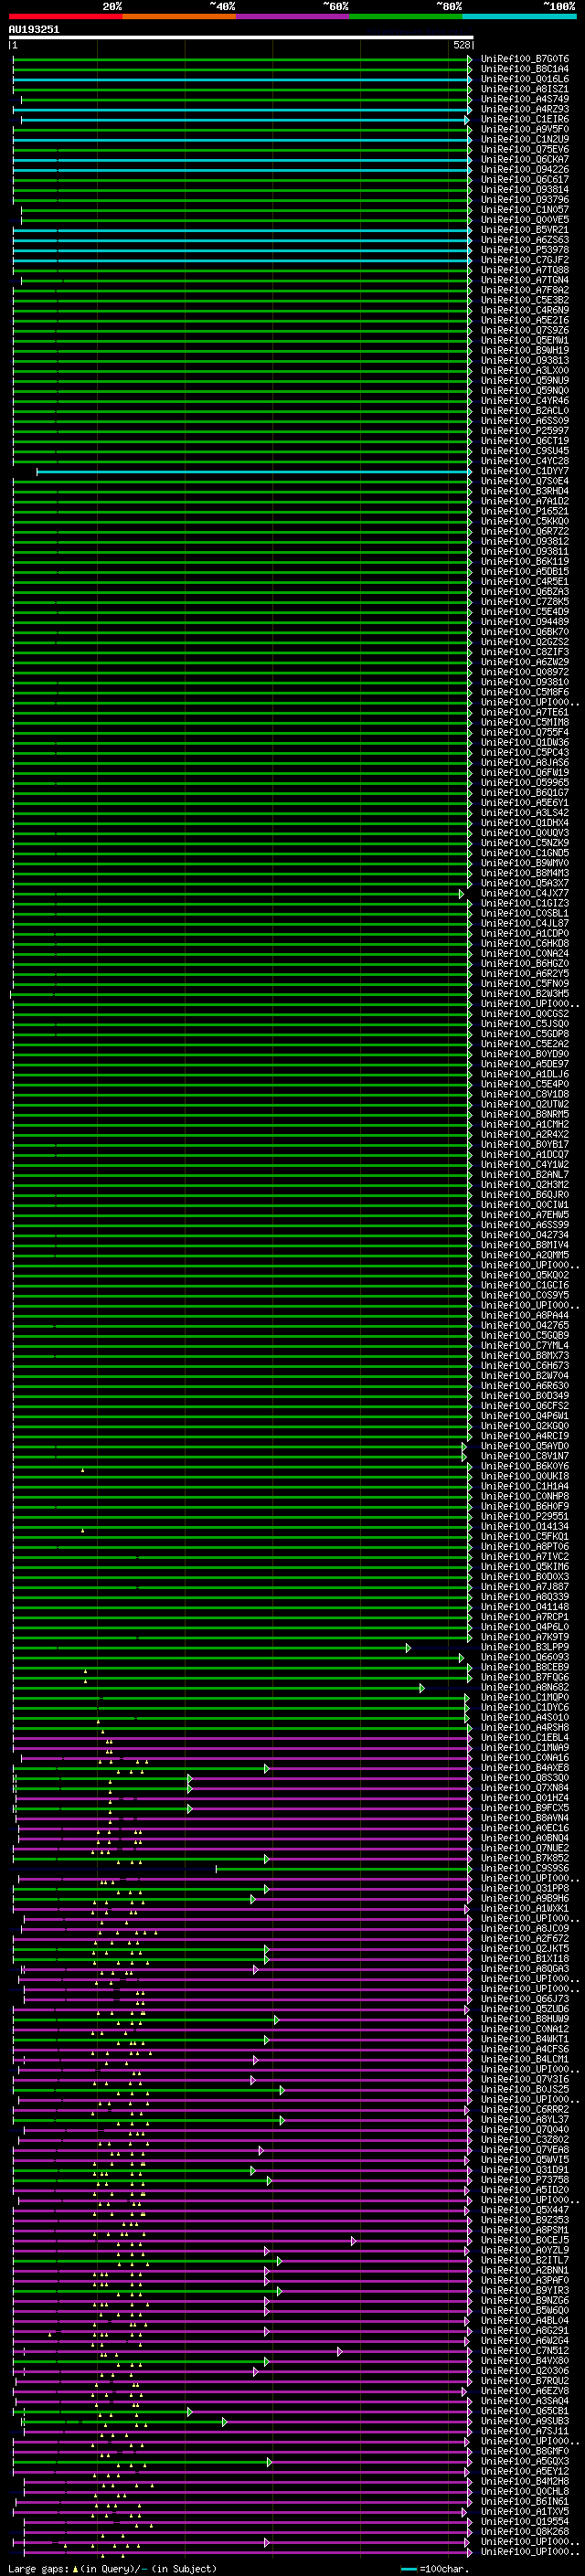Click UniRef100_A1CMH2 label
This screenshot has width=585, height=2576.
525,1125
